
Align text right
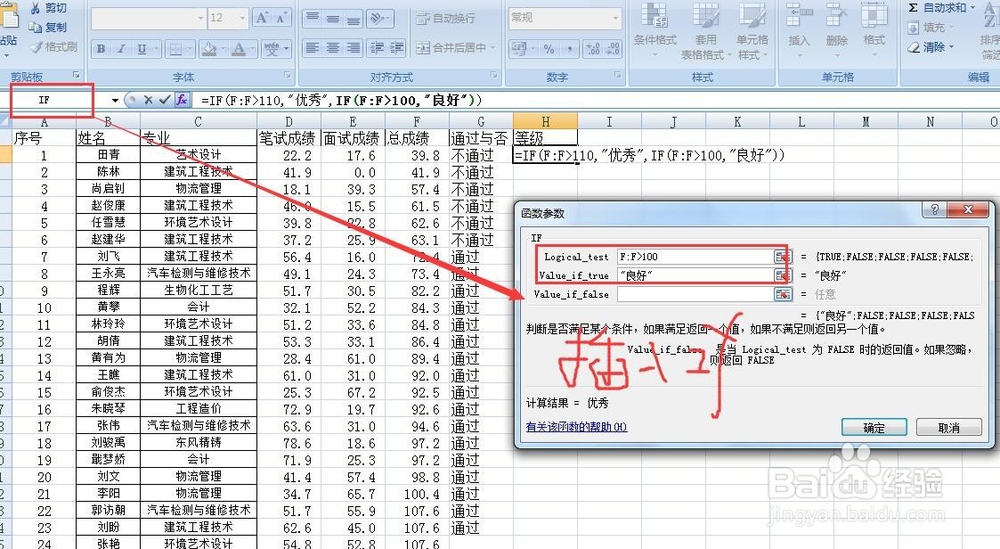[353, 48]
